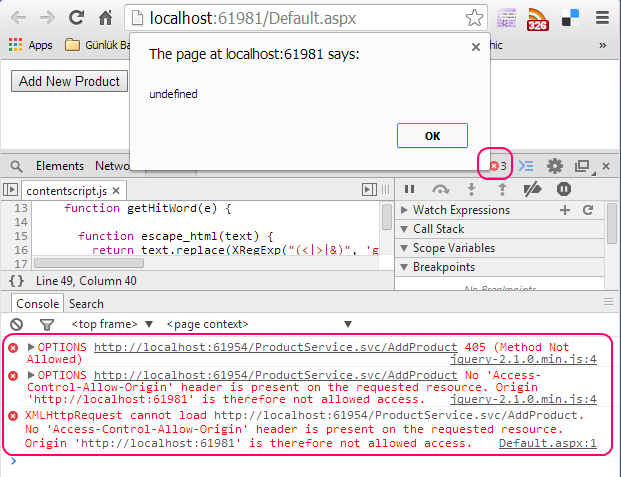
Task: Hide the debugger sidebar pane
Action: (x=369, y=190)
